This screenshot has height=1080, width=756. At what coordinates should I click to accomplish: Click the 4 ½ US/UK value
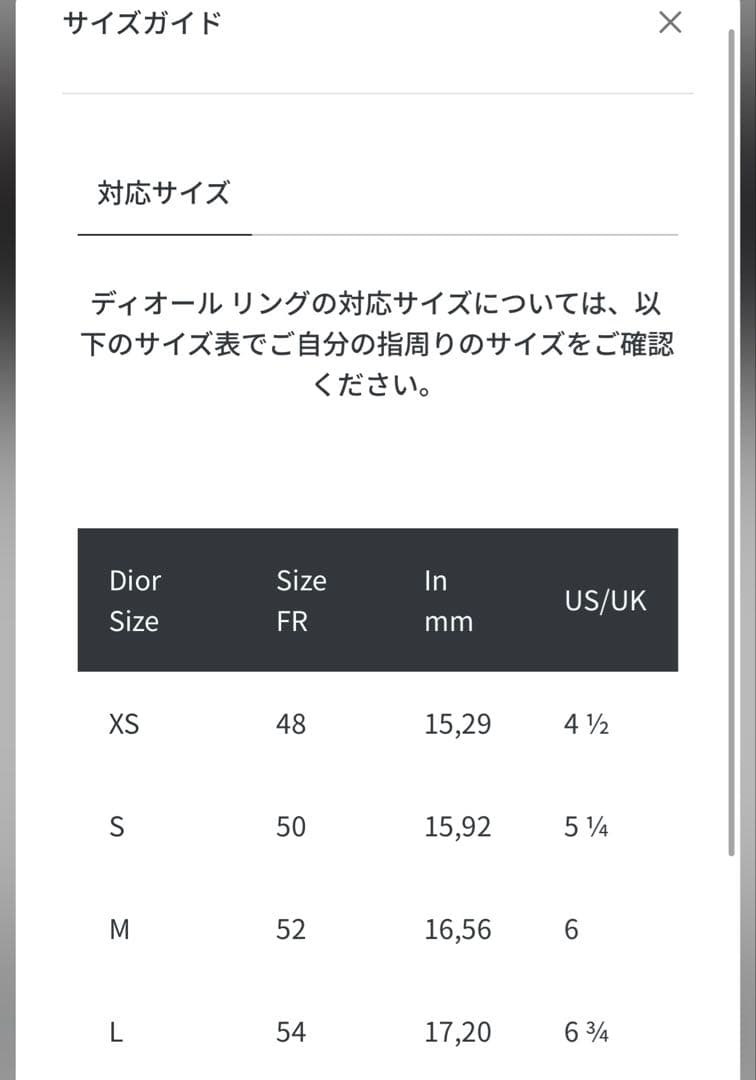tap(586, 724)
